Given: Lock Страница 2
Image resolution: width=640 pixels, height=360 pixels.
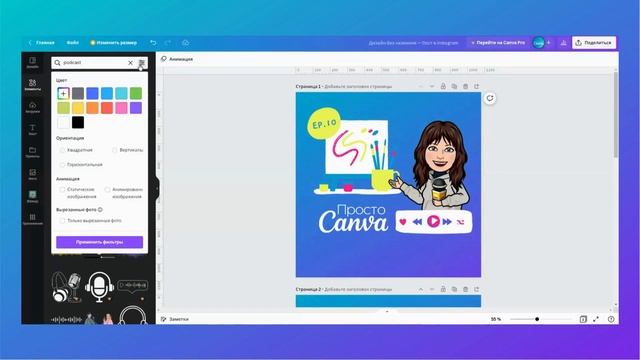Looking at the screenshot, I should pos(443,289).
